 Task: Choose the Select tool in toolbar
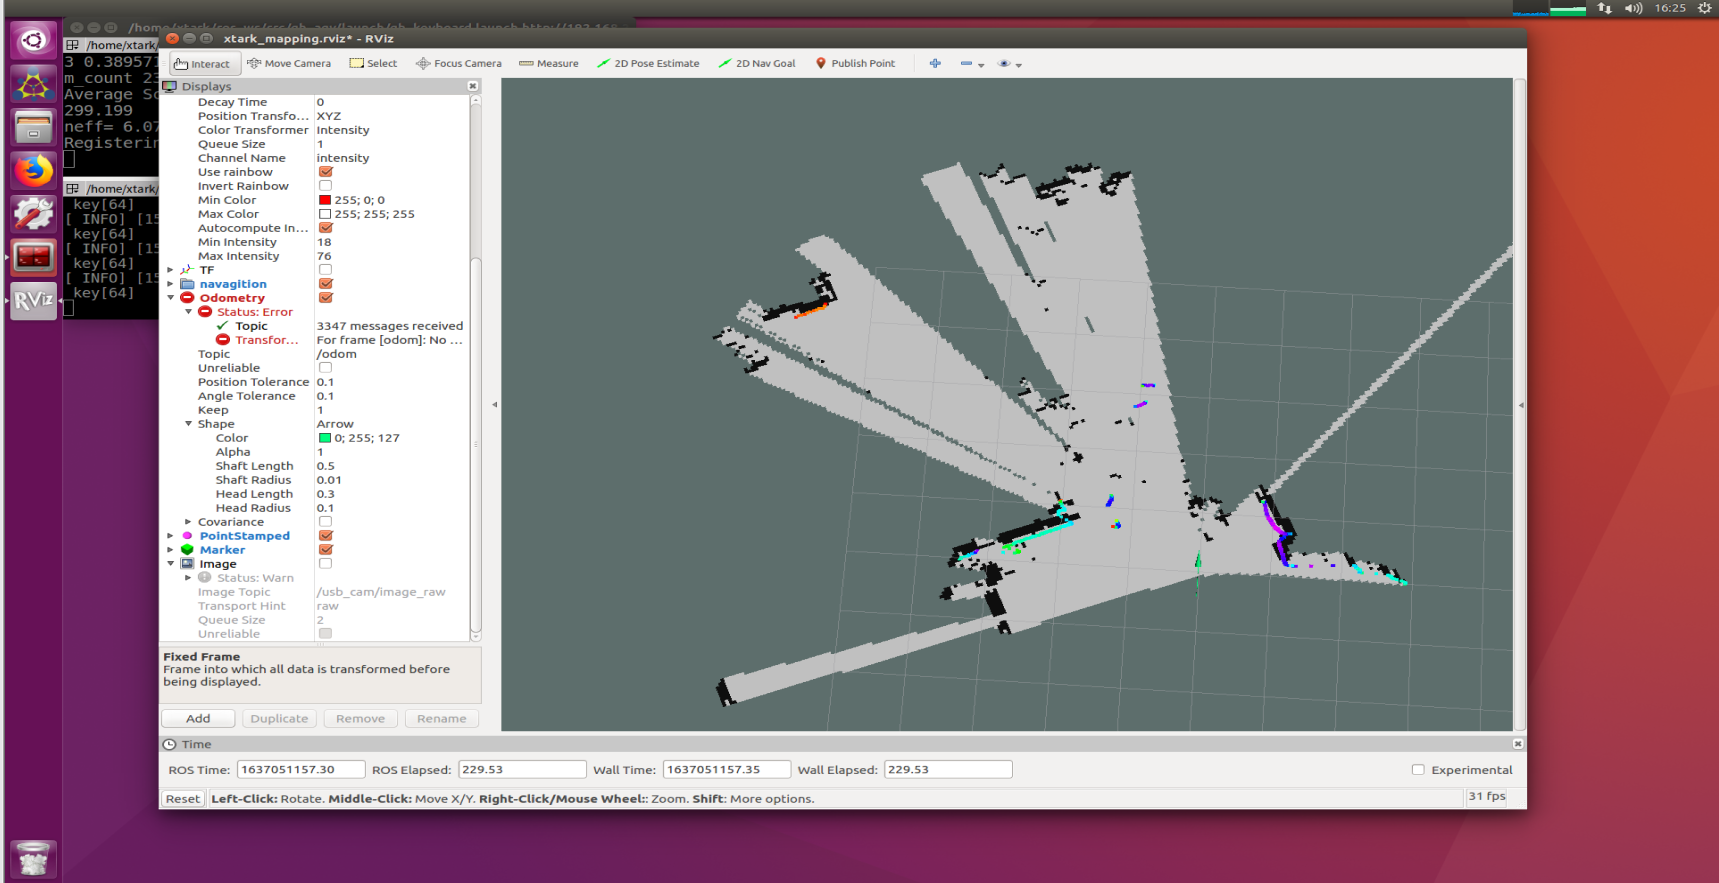[373, 63]
